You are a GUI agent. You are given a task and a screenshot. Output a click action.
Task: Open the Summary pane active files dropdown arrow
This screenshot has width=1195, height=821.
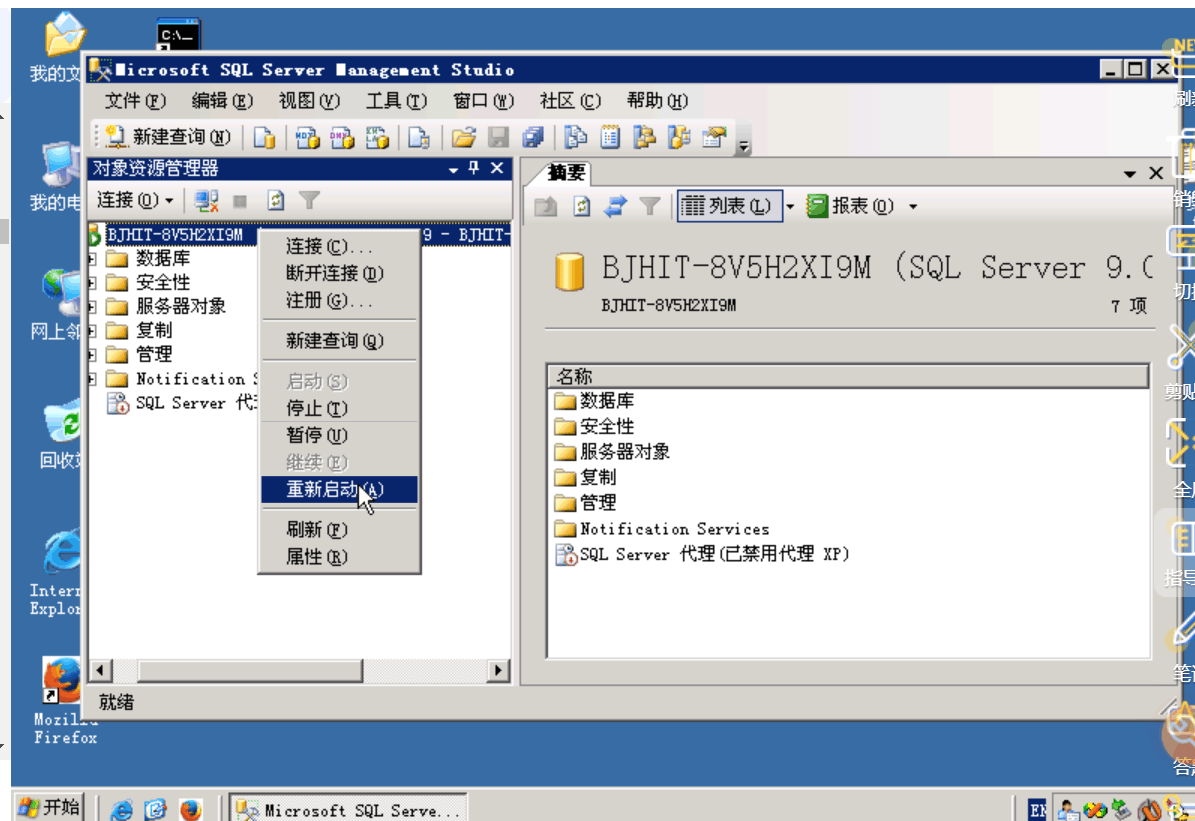tap(1130, 175)
